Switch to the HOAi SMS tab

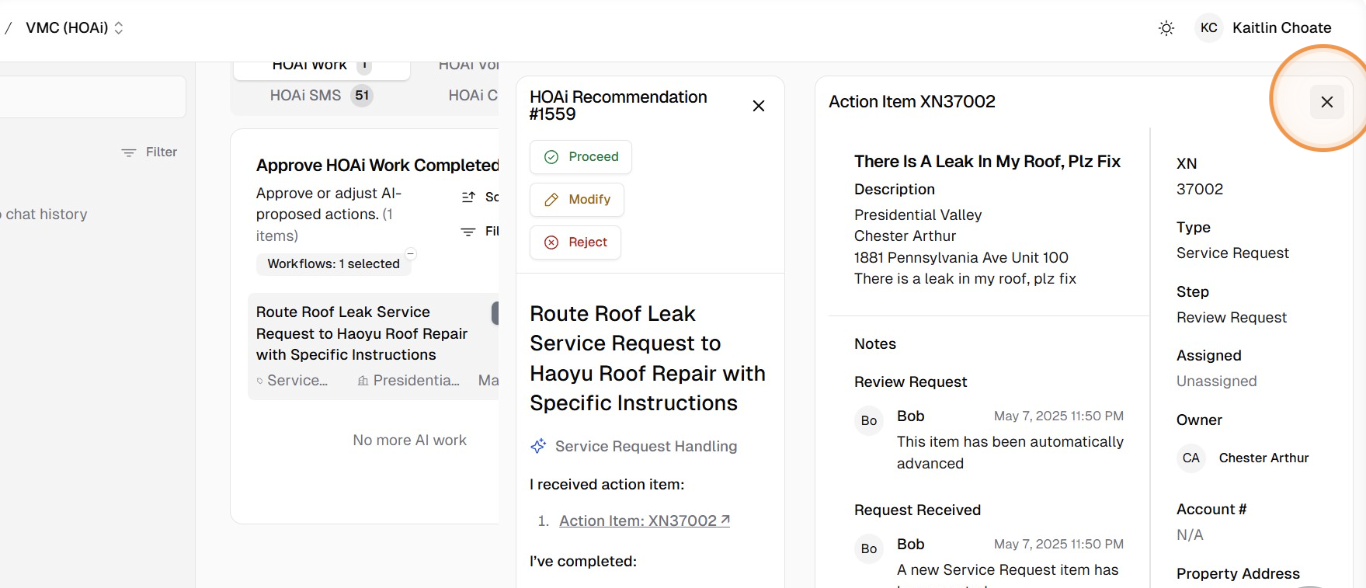pos(319,96)
